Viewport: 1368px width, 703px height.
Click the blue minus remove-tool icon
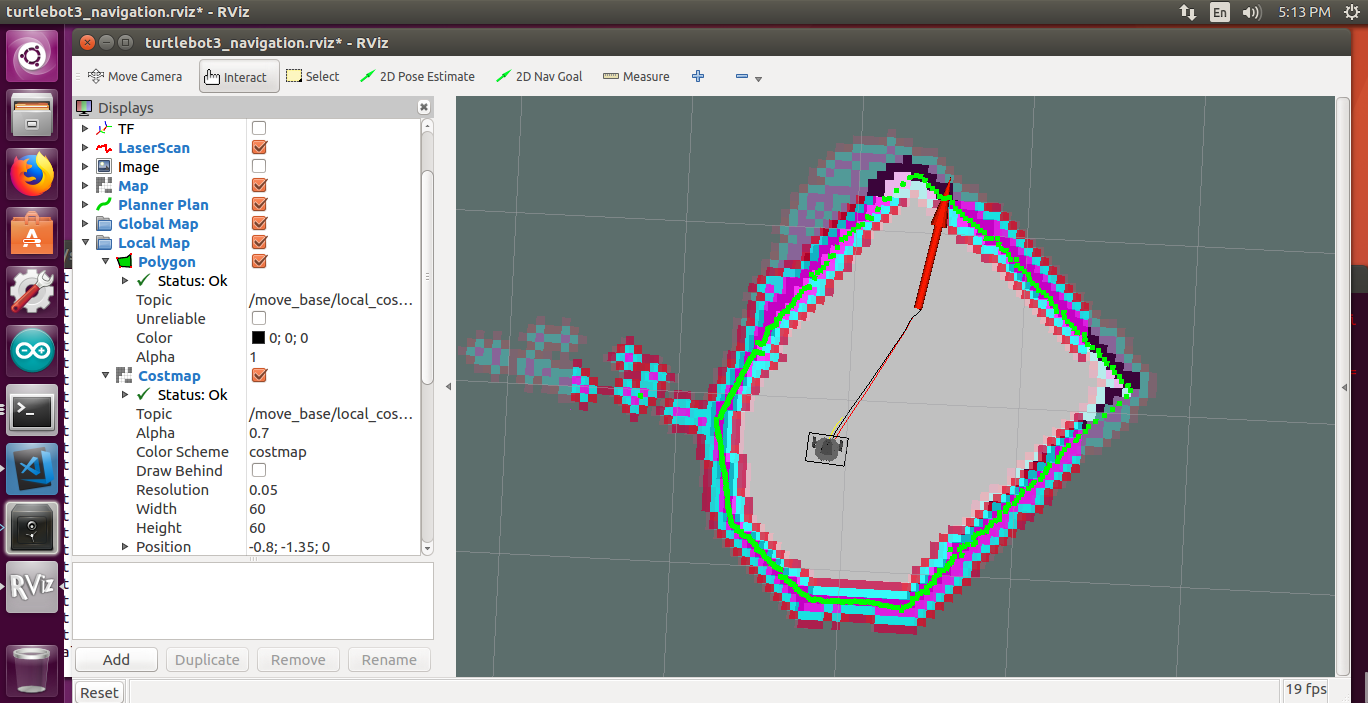742,76
